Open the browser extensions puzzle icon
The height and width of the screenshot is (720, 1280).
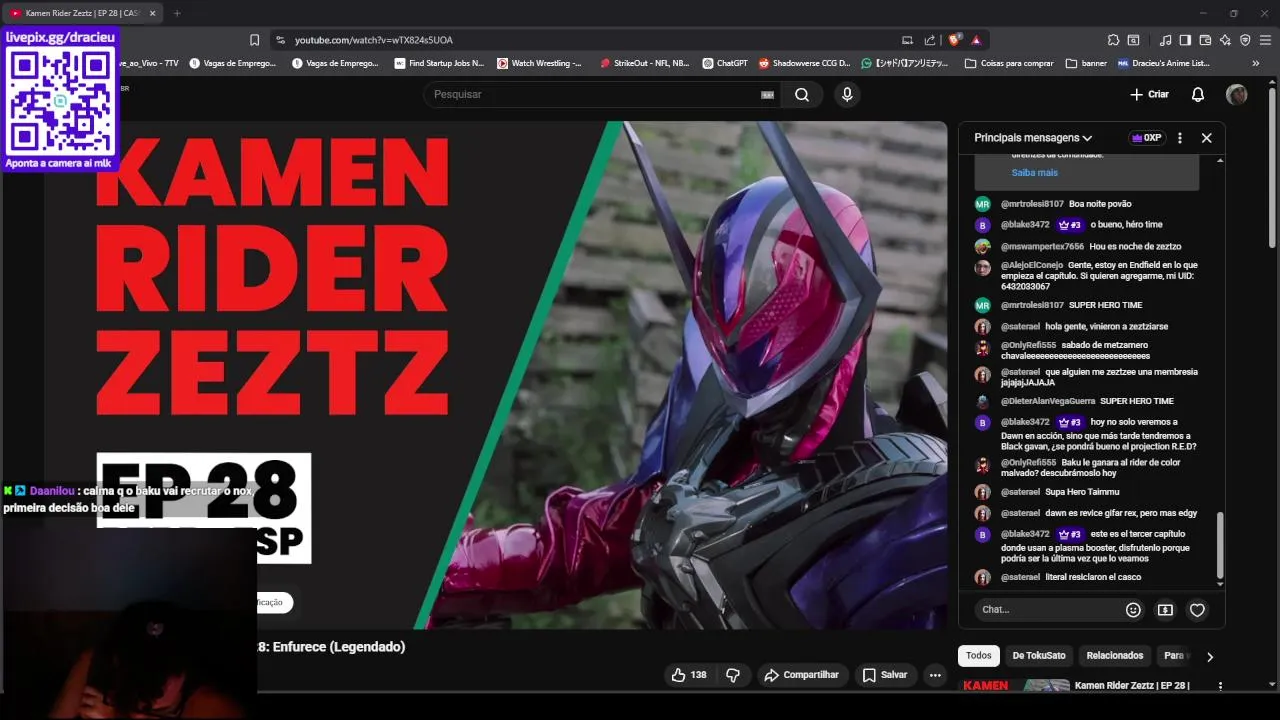coord(1113,40)
